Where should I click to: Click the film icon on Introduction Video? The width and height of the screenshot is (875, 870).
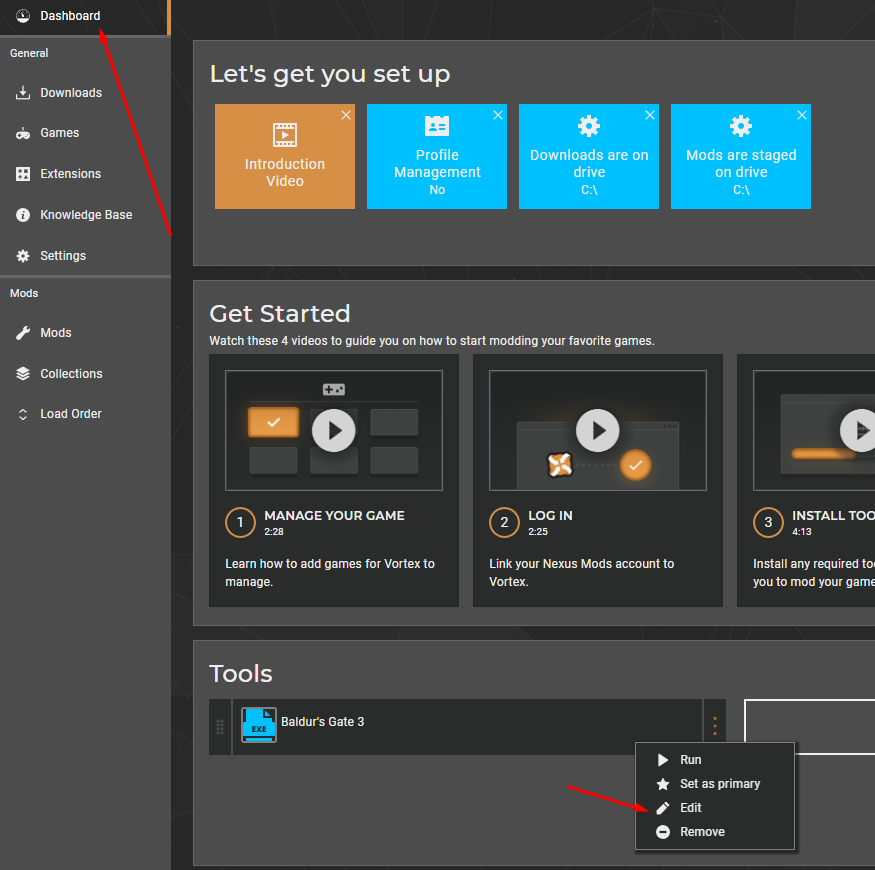(285, 135)
